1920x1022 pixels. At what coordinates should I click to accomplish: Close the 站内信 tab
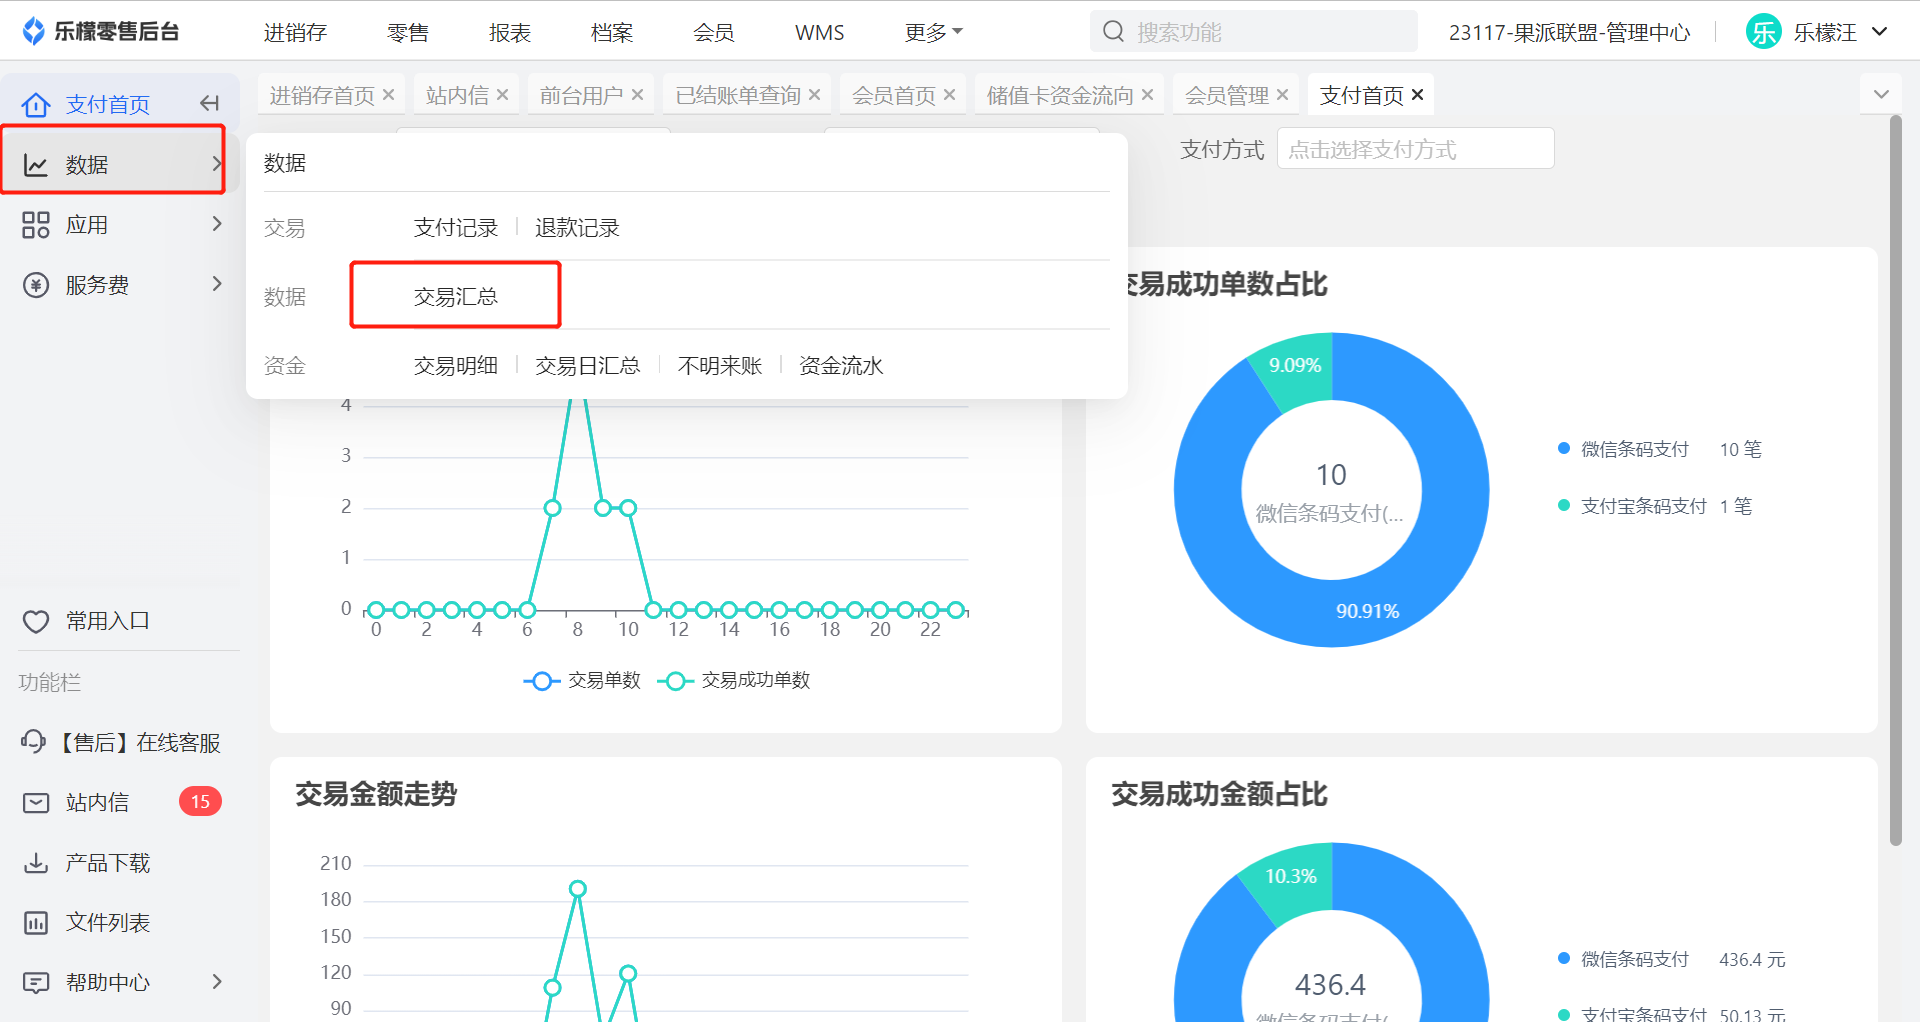[x=502, y=94]
